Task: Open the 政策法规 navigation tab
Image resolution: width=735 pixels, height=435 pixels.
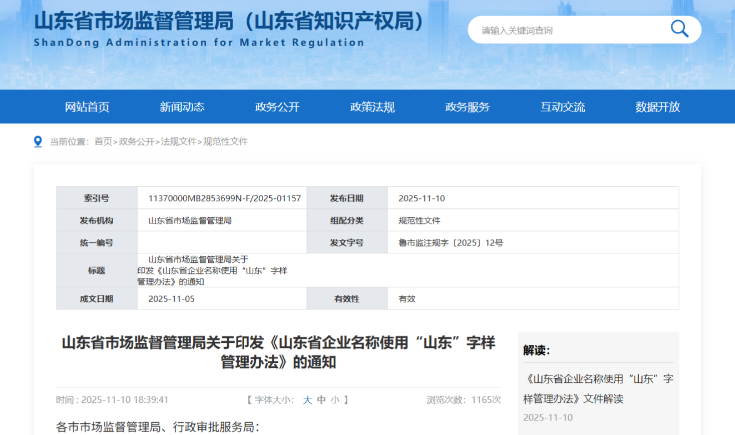Action: click(372, 107)
